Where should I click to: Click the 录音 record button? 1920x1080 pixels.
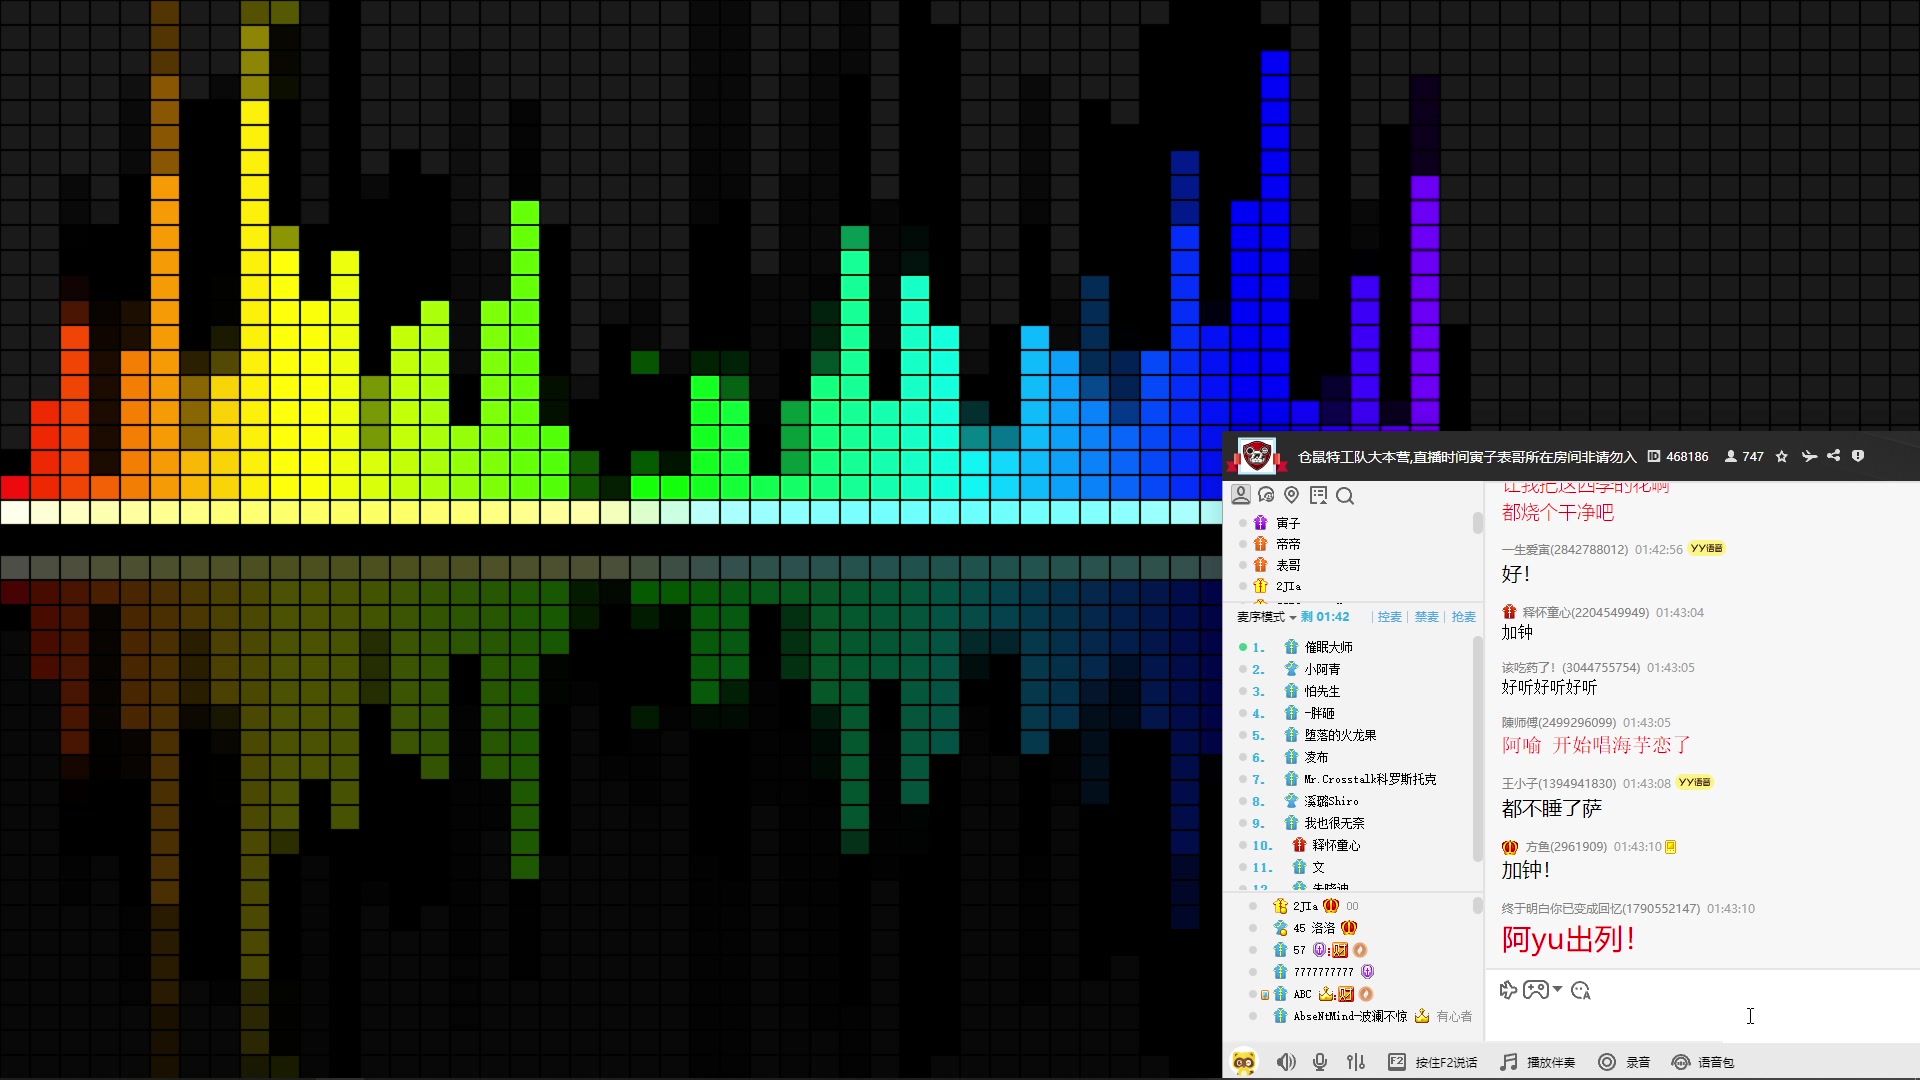point(1624,1062)
